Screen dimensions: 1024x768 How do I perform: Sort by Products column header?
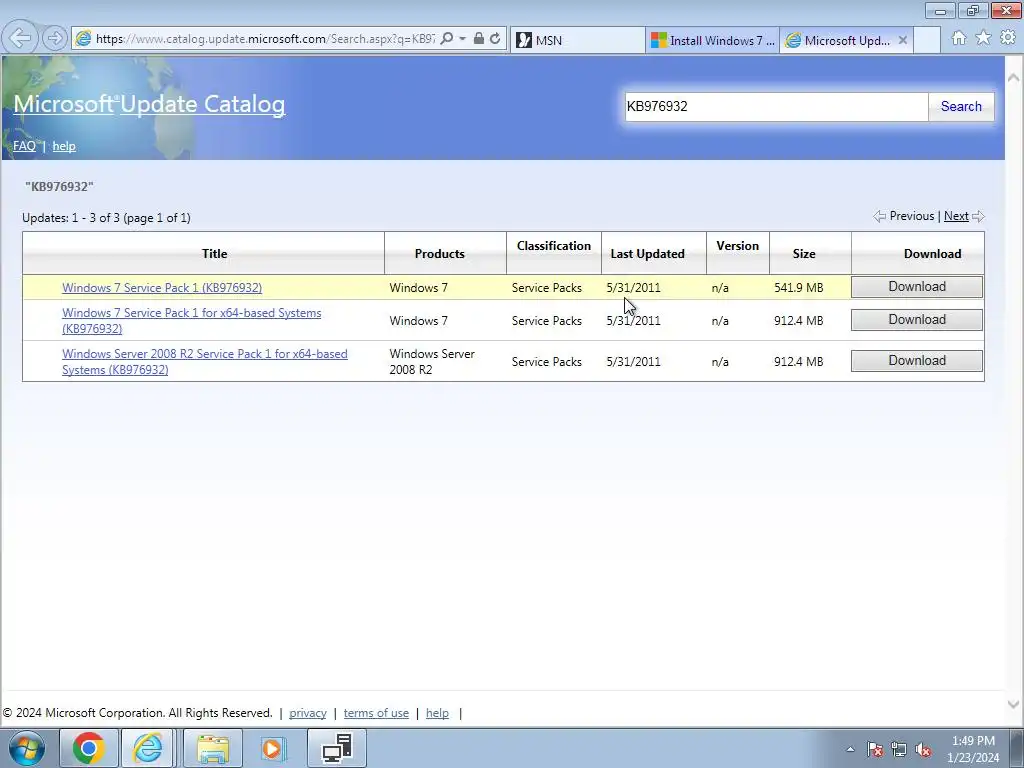point(440,253)
